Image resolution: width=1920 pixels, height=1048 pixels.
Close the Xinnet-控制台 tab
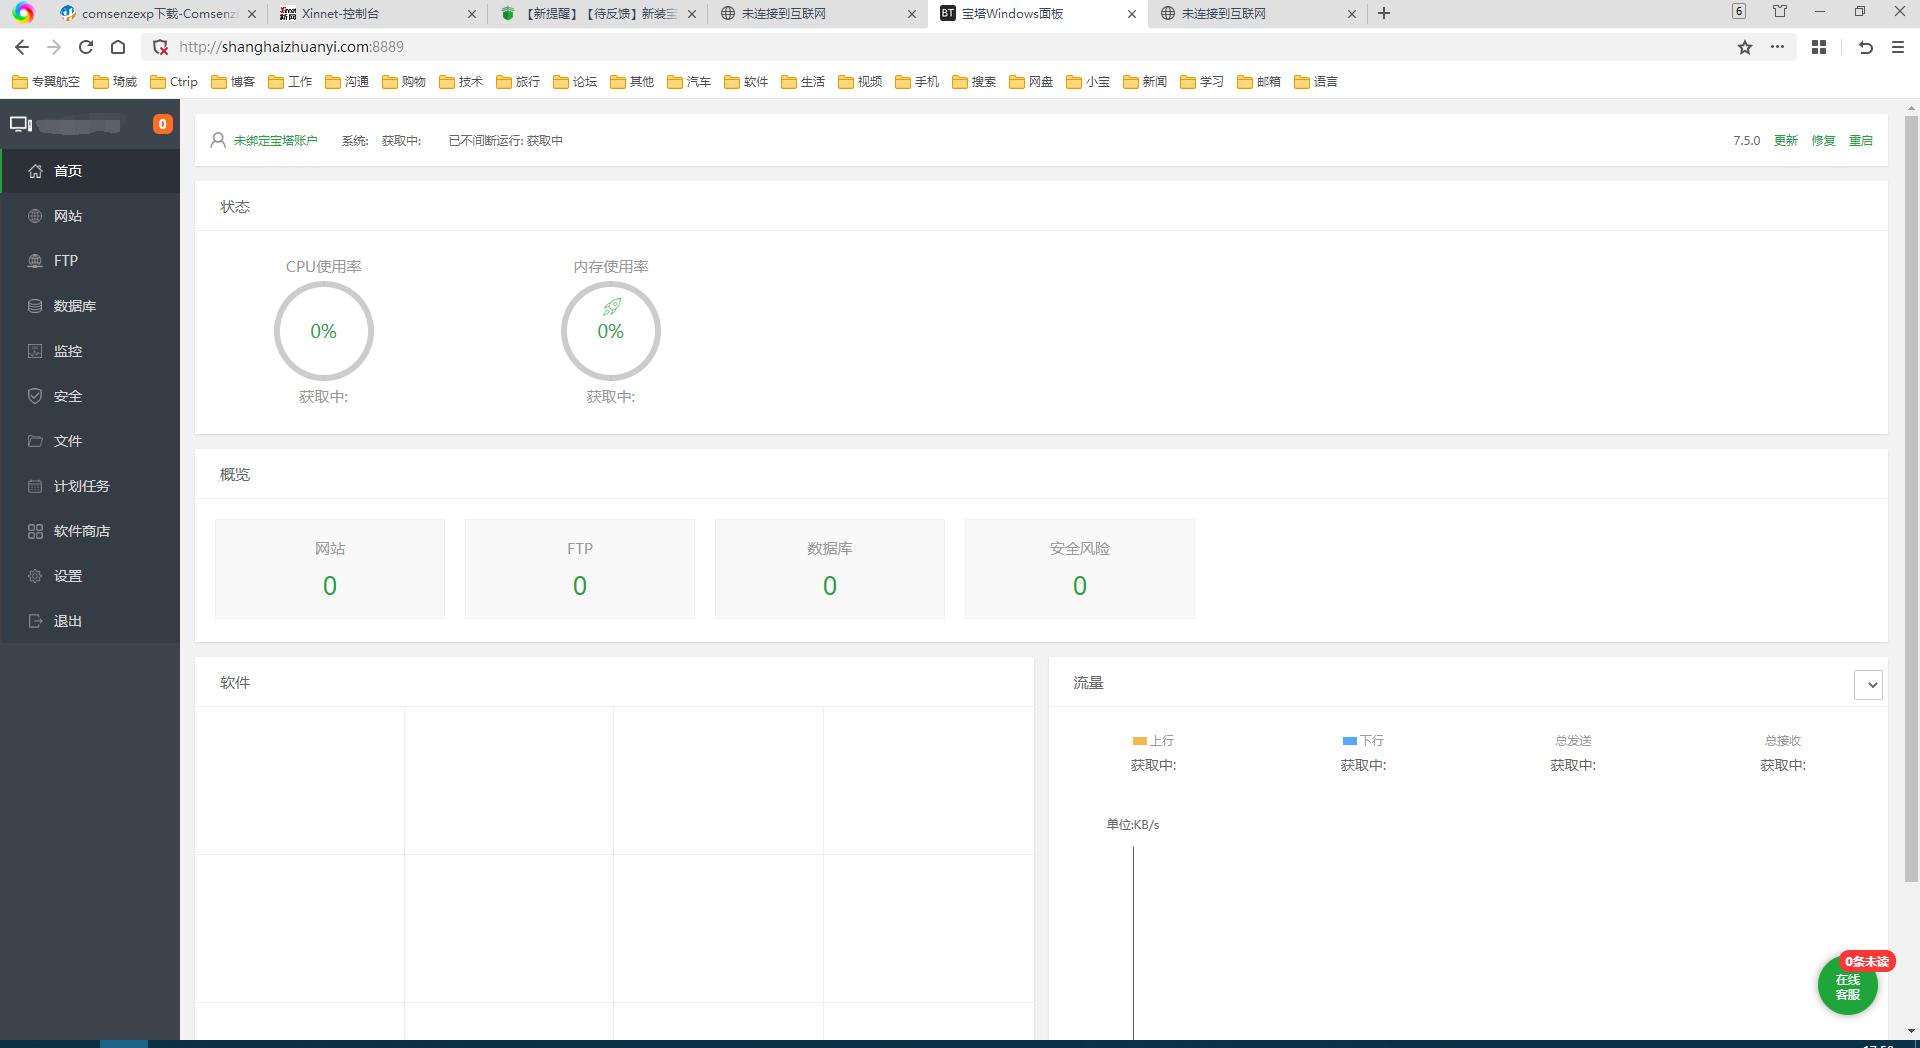coord(472,14)
